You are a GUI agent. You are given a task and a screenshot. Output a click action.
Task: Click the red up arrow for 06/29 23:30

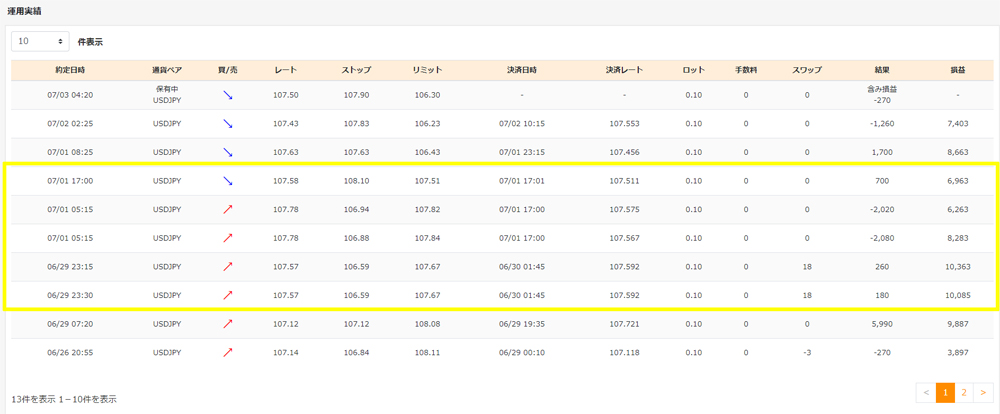coord(228,296)
